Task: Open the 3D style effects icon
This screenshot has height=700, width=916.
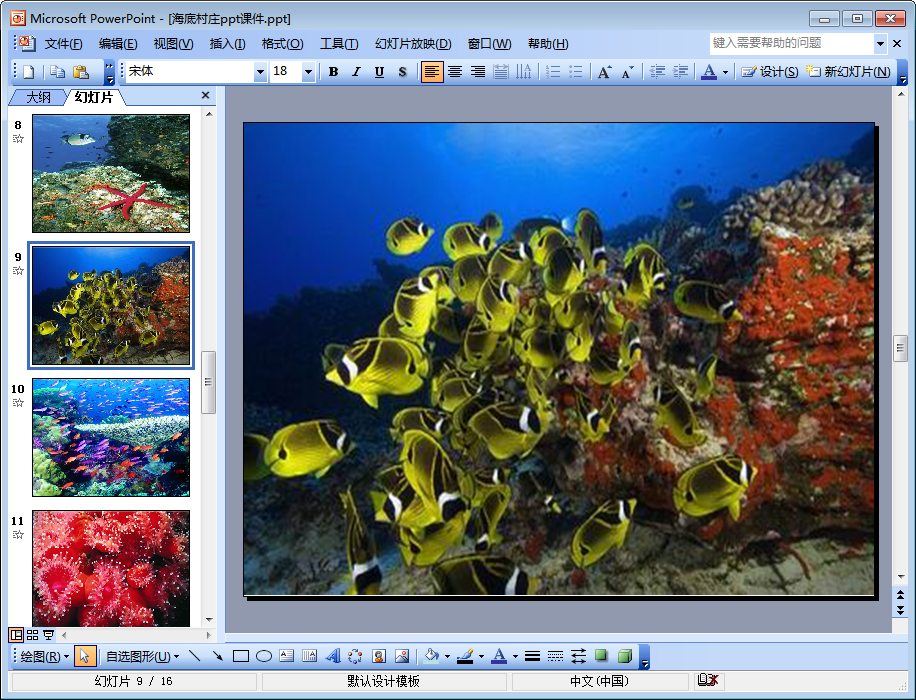Action: click(x=625, y=656)
